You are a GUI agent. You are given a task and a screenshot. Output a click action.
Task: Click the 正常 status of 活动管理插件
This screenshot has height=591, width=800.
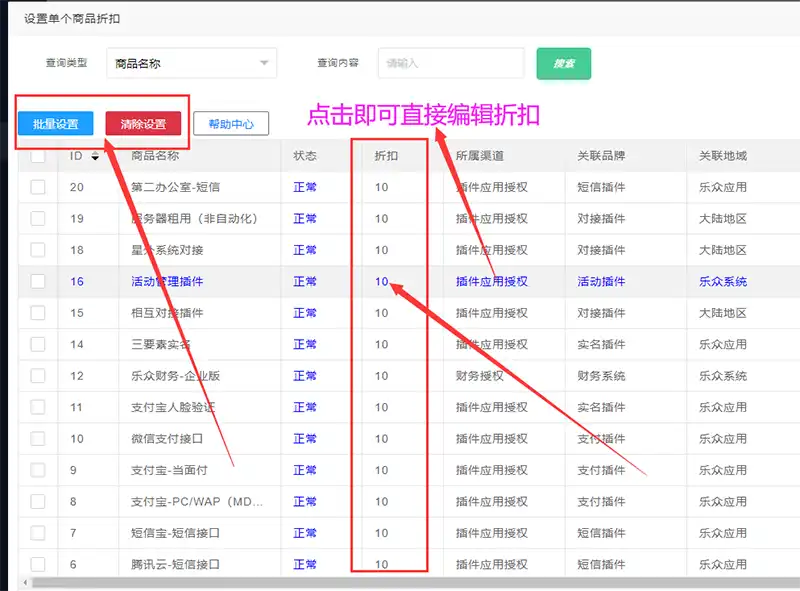(305, 281)
